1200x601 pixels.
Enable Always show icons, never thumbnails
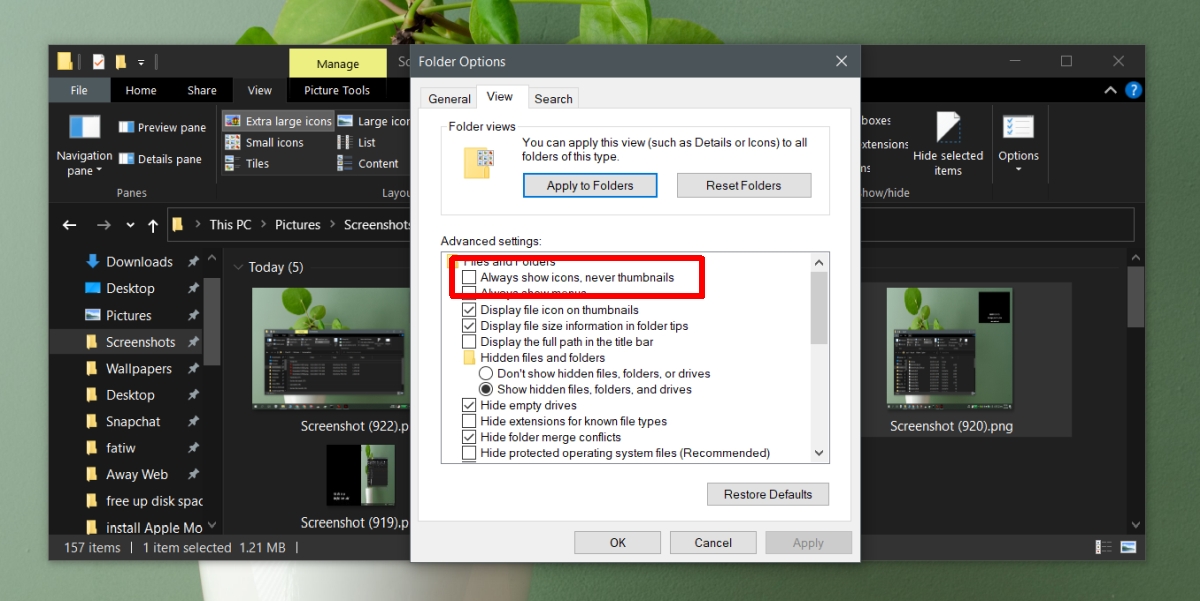coord(469,277)
